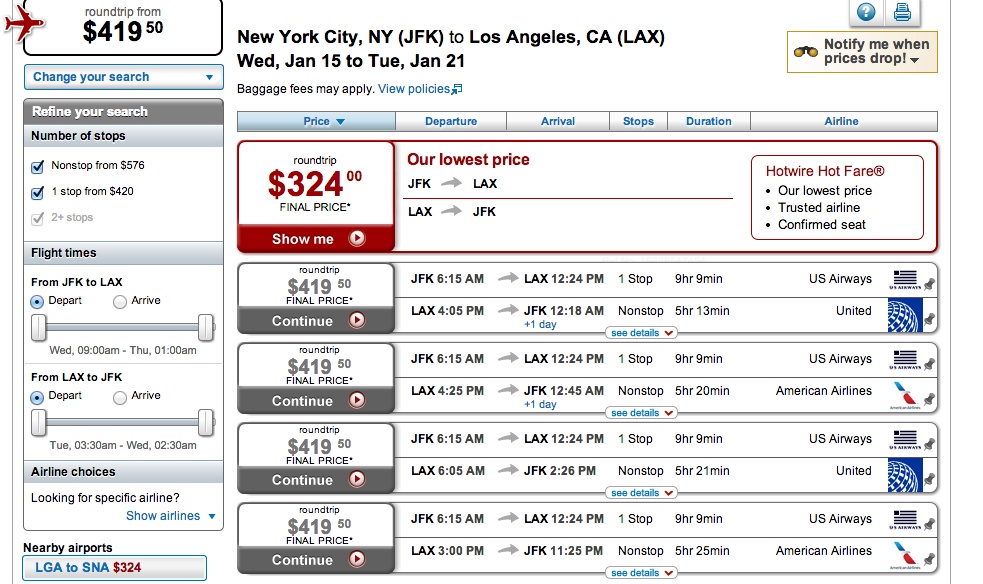This screenshot has width=983, height=584.
Task: Click the printer icon
Action: tap(902, 11)
